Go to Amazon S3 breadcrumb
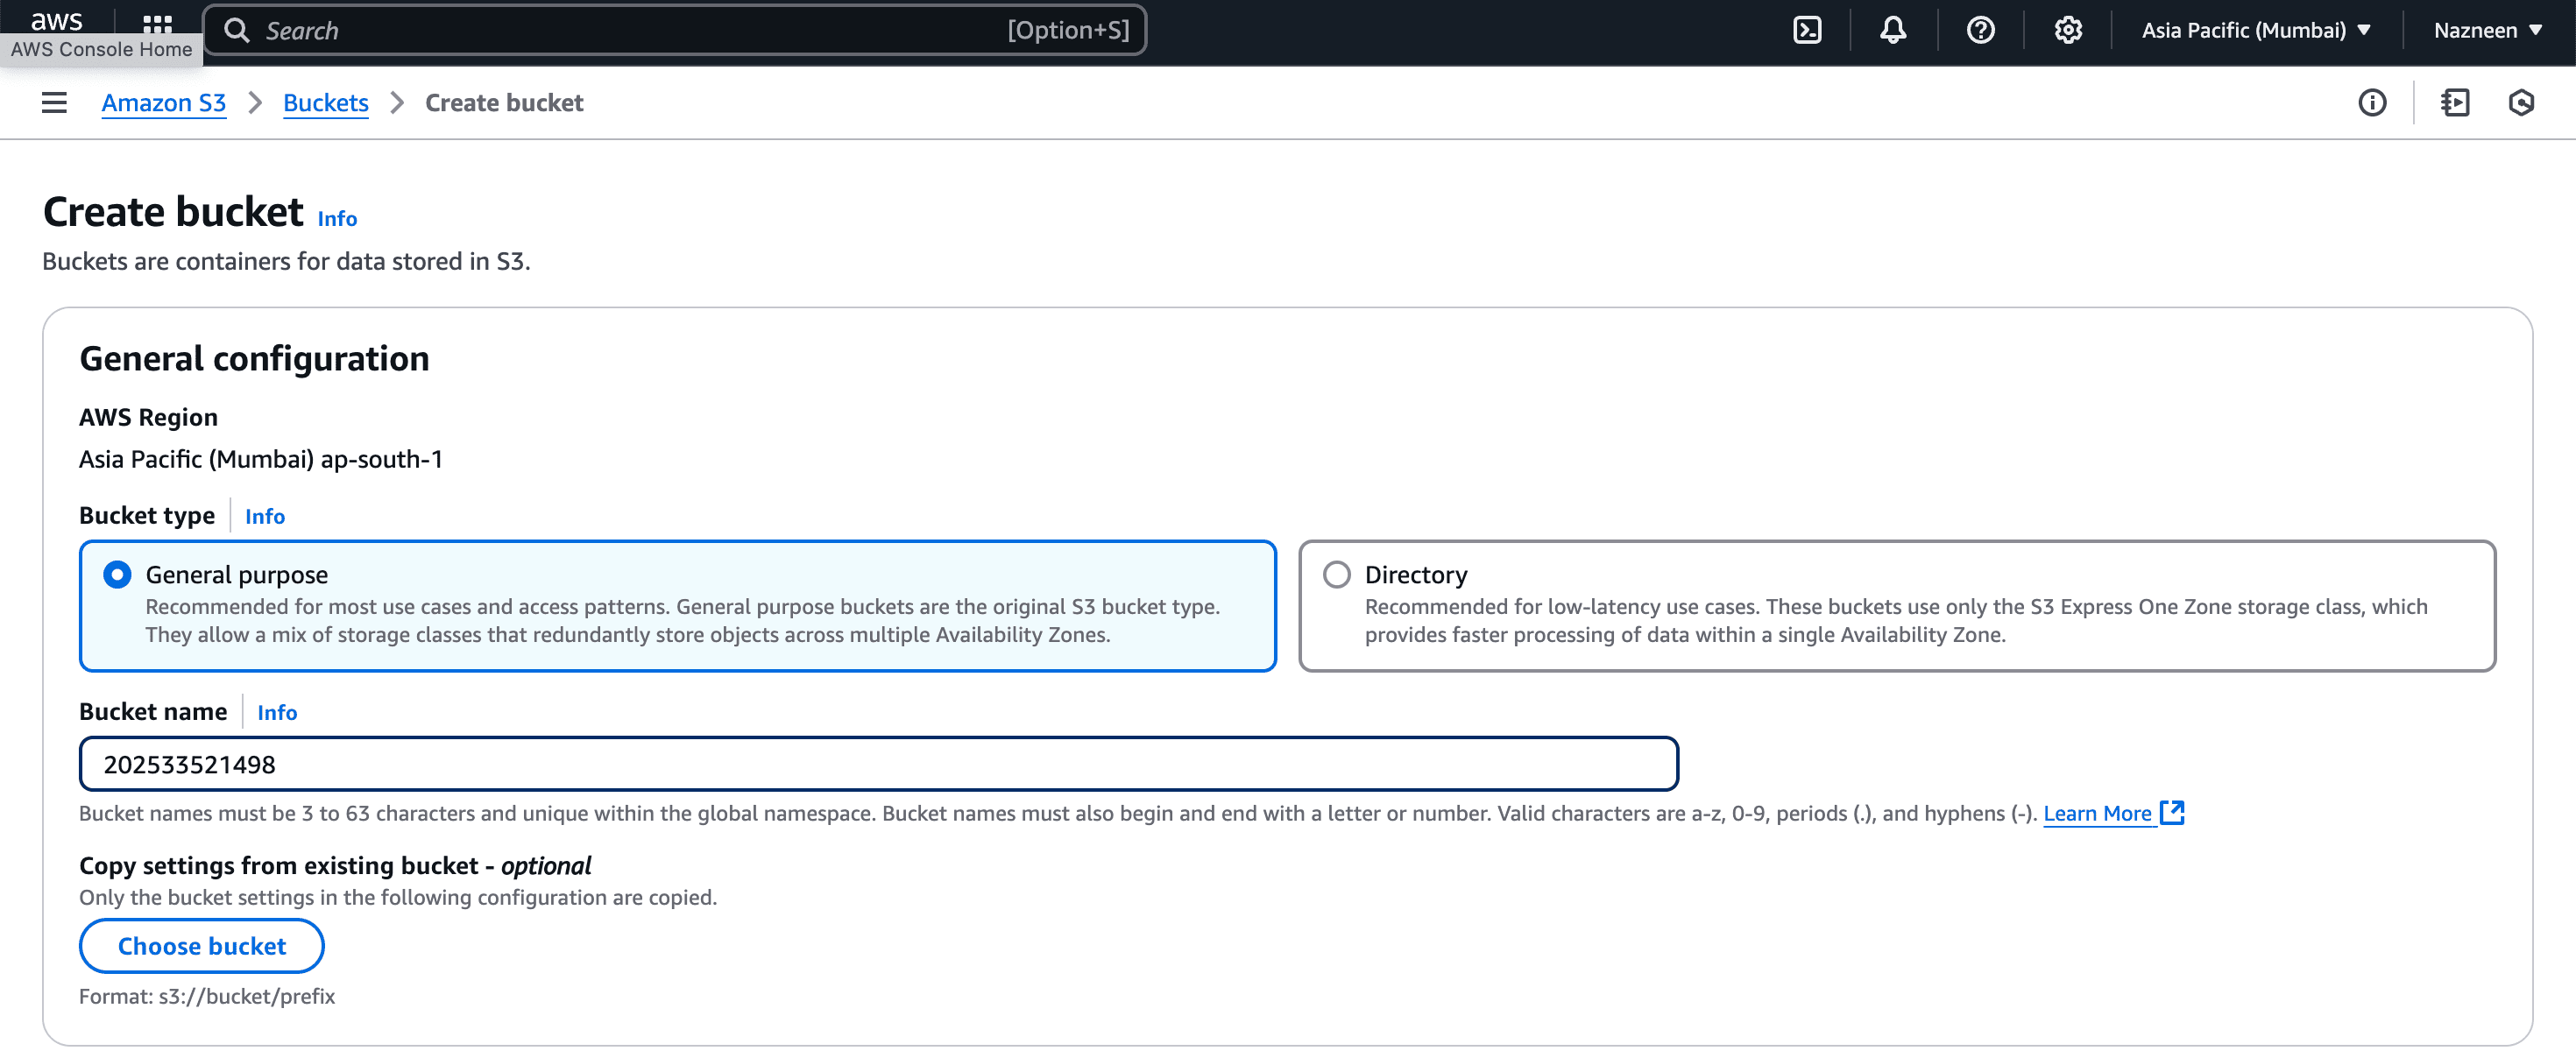This screenshot has width=2576, height=1058. (x=164, y=102)
